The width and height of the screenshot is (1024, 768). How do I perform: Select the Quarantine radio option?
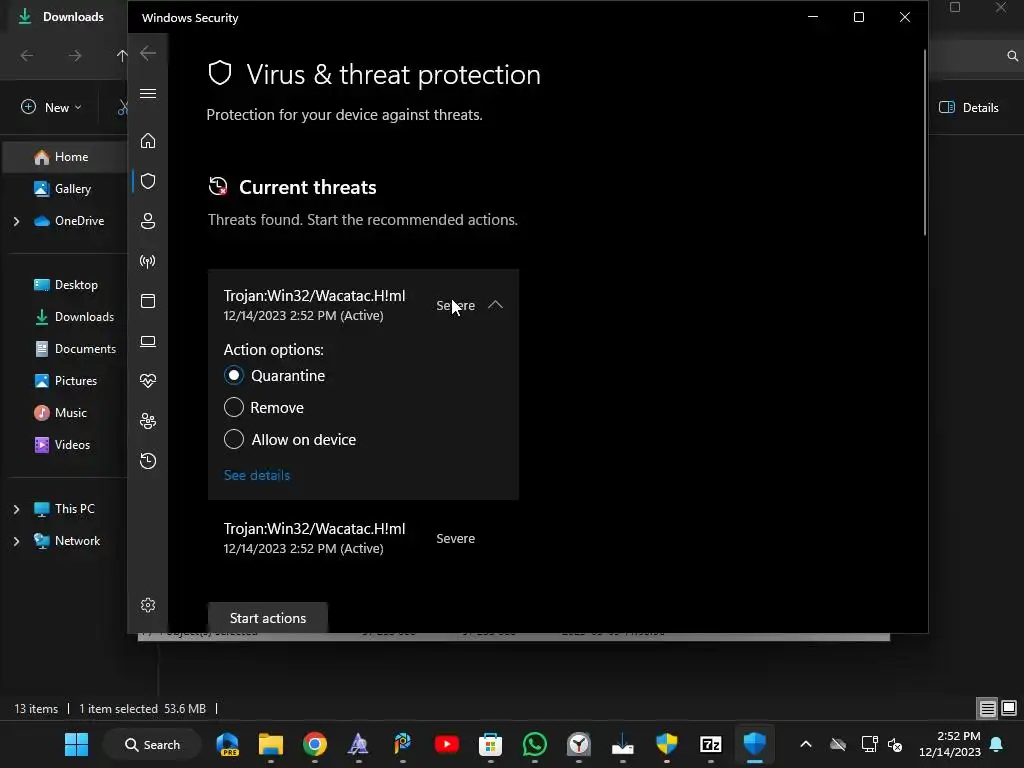[x=234, y=376]
